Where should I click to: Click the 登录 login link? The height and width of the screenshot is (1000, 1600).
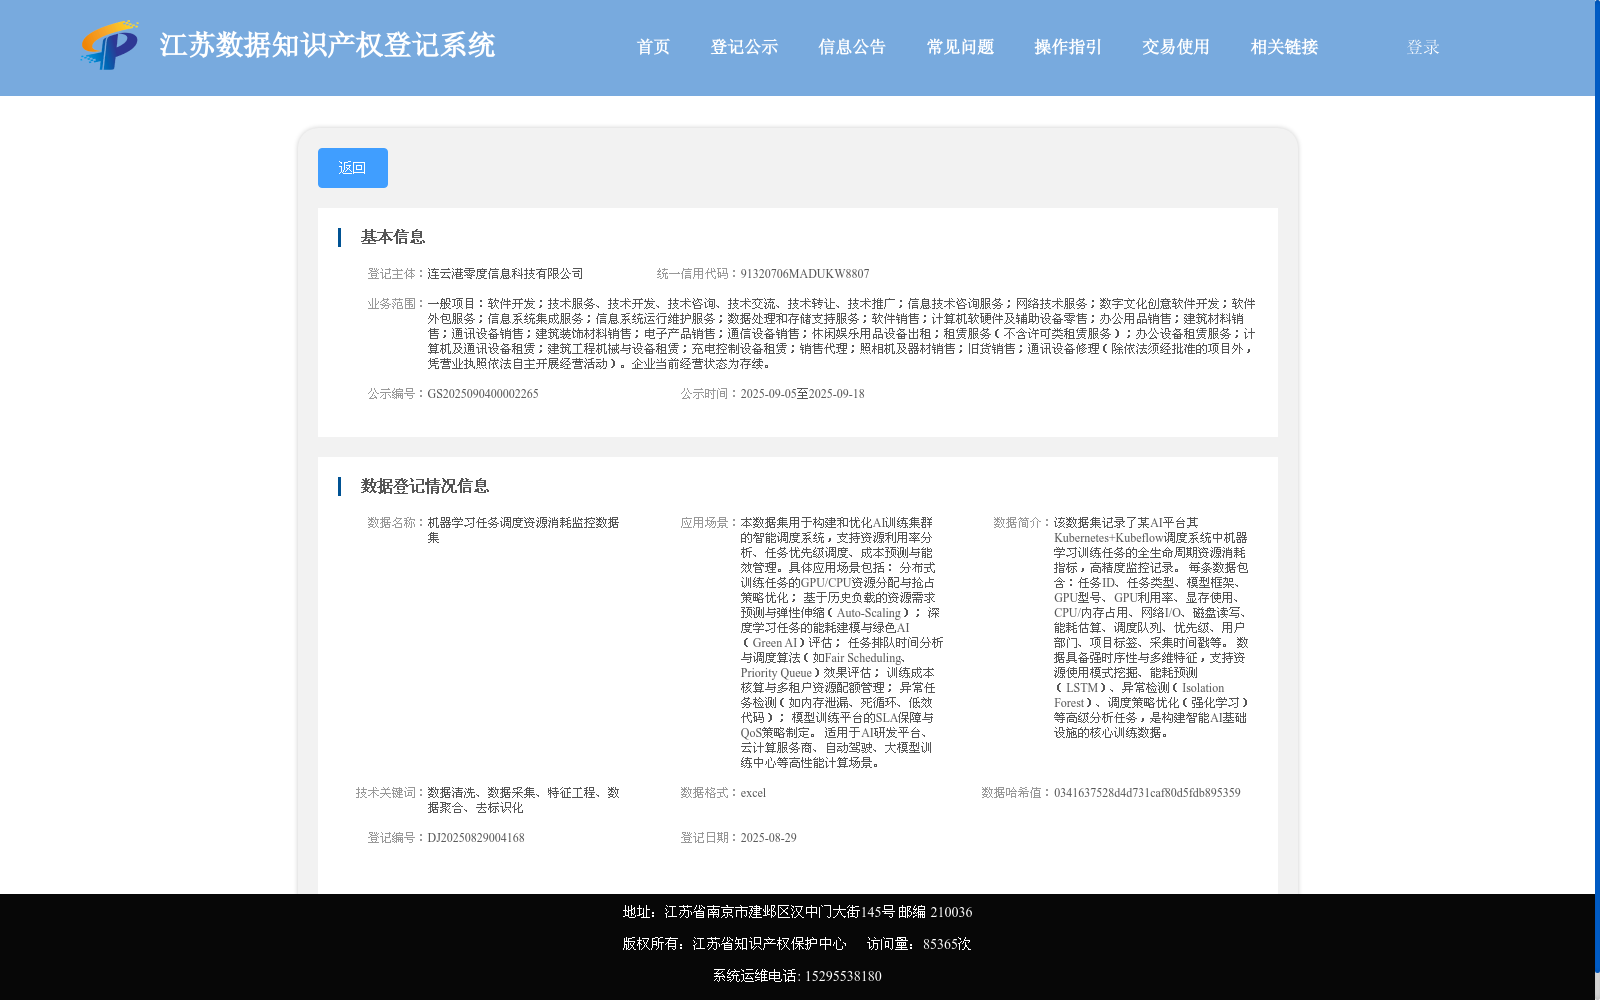click(x=1423, y=47)
